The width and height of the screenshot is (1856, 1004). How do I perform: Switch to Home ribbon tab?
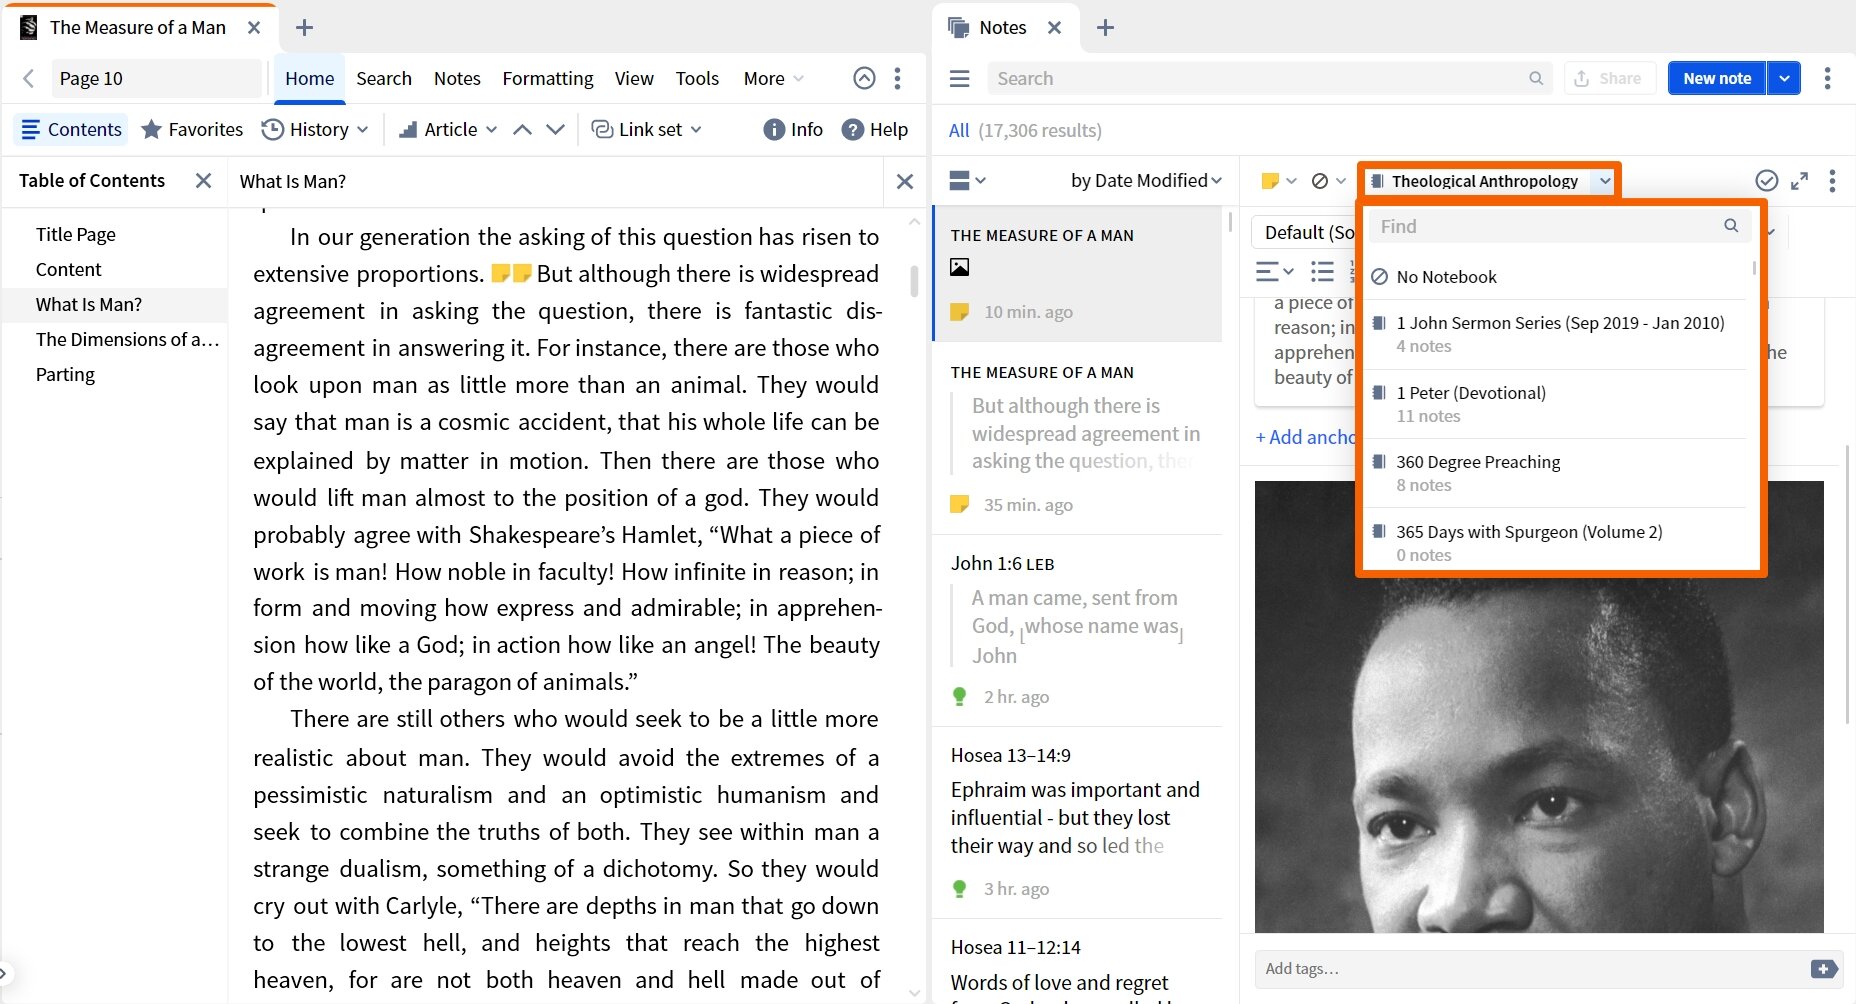(x=310, y=78)
